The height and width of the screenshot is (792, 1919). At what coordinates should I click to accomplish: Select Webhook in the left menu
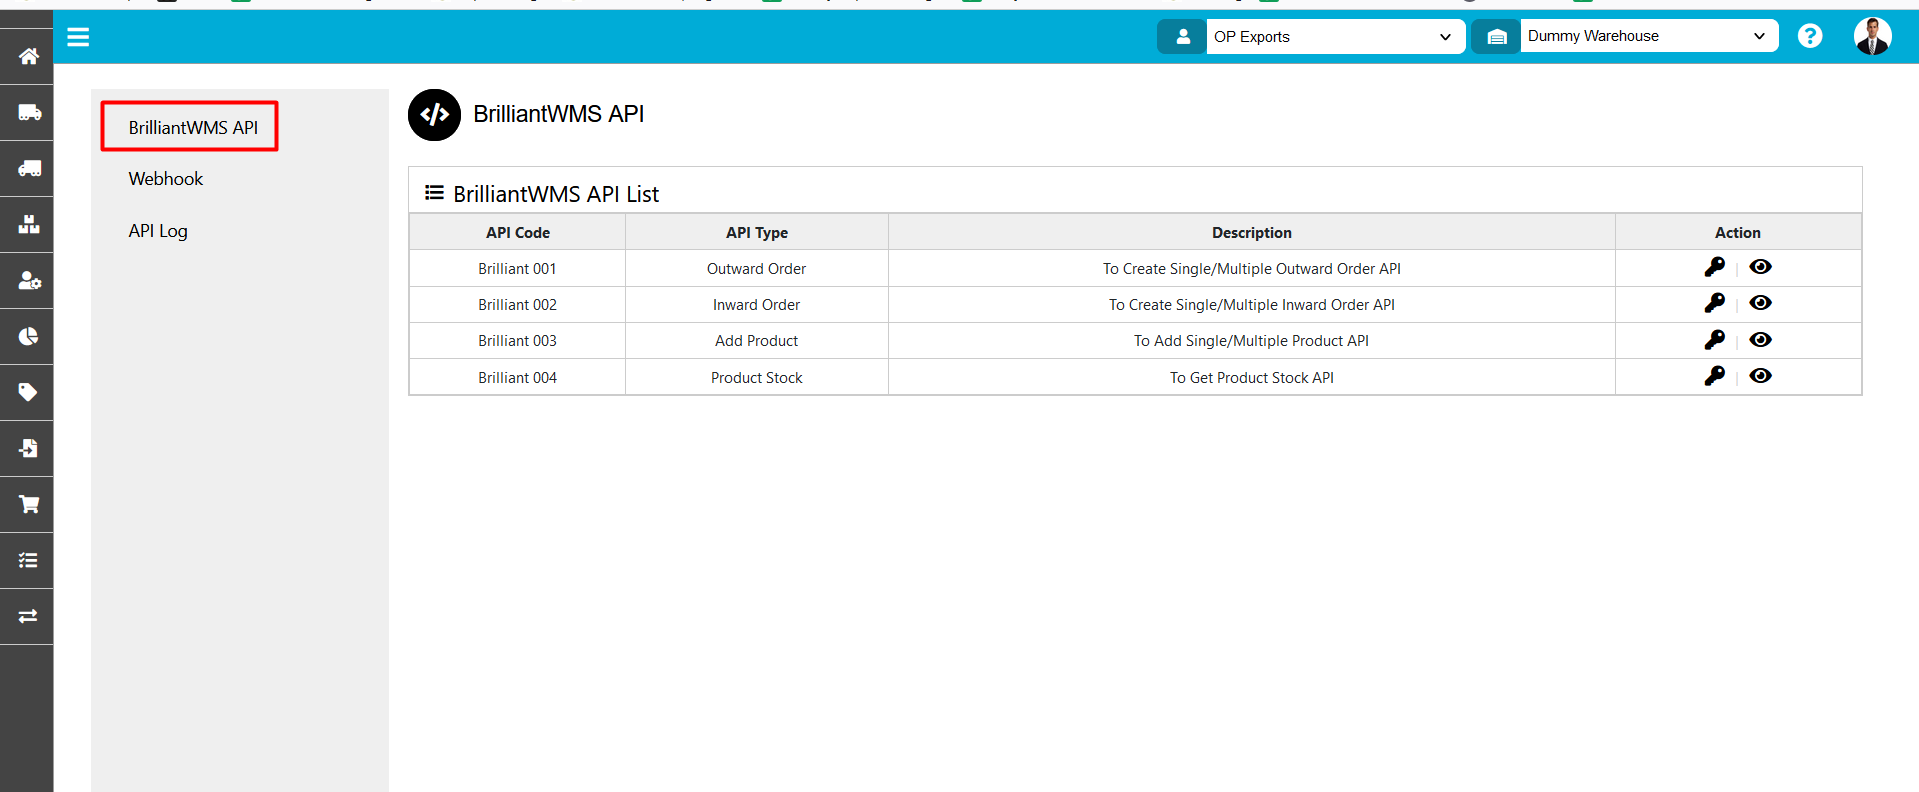tap(166, 179)
